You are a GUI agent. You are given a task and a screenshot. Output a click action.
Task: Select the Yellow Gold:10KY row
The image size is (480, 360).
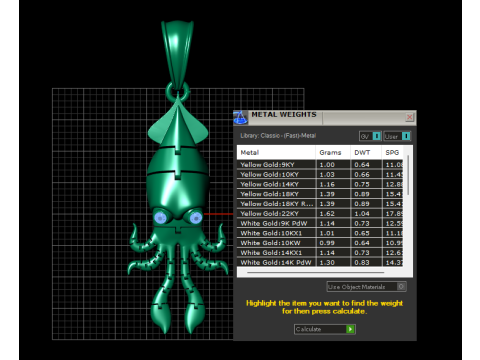click(320, 174)
